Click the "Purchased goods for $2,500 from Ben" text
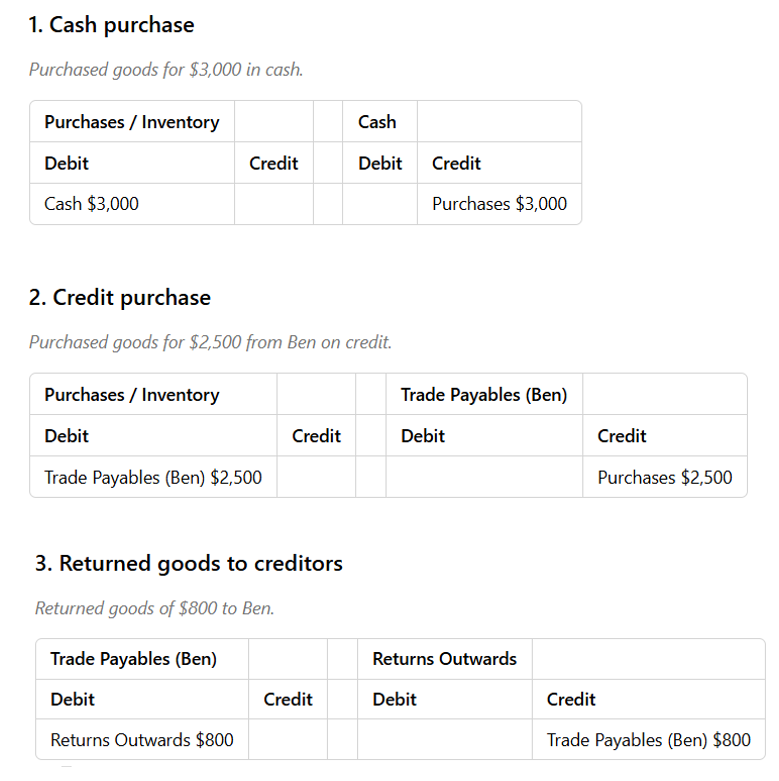The width and height of the screenshot is (779, 781). (x=210, y=342)
